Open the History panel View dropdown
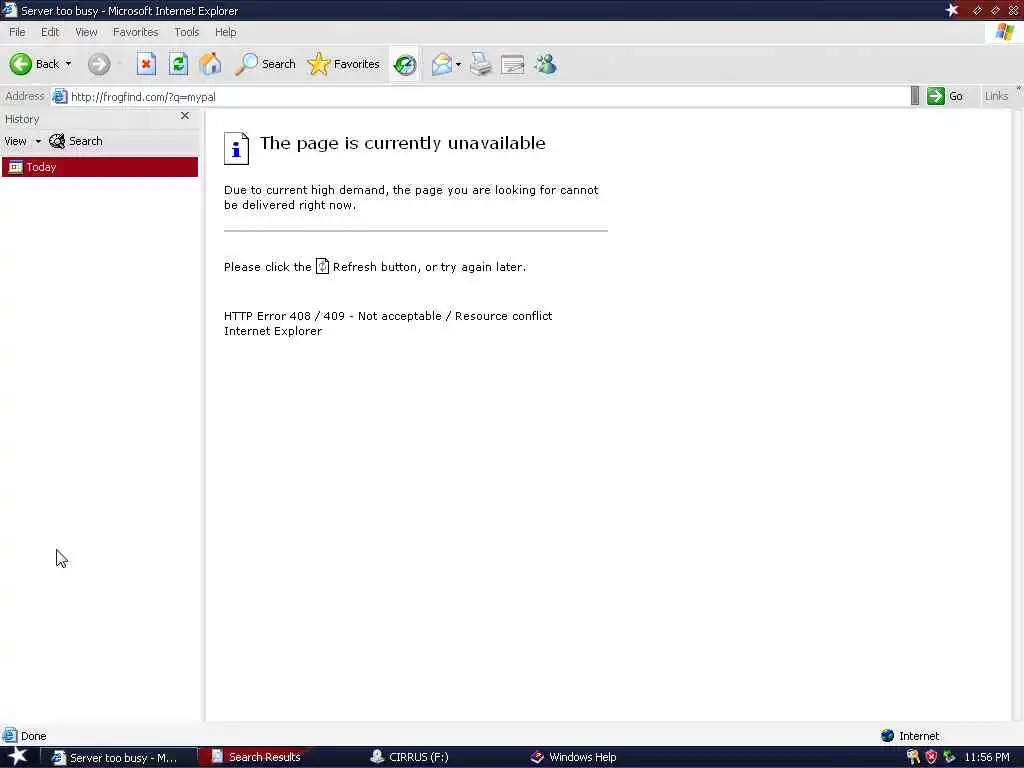The image size is (1024, 768). [x=22, y=141]
